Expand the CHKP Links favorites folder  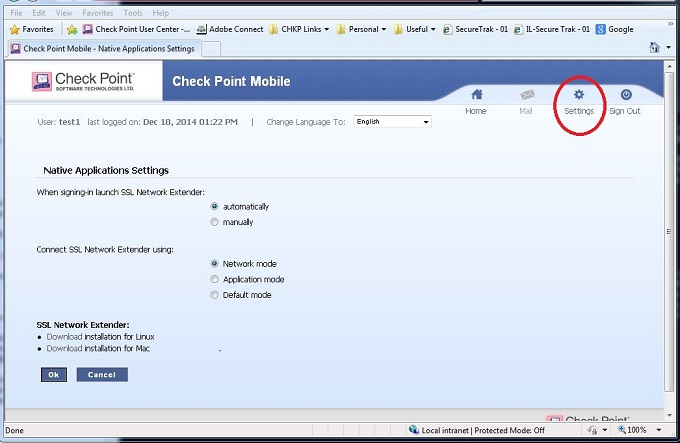coord(299,29)
